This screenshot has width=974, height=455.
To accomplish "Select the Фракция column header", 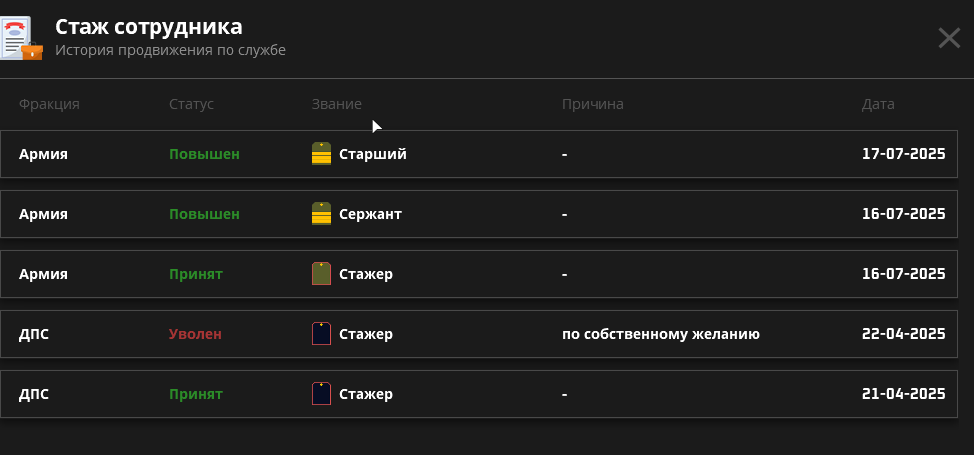I will pyautogui.click(x=49, y=104).
